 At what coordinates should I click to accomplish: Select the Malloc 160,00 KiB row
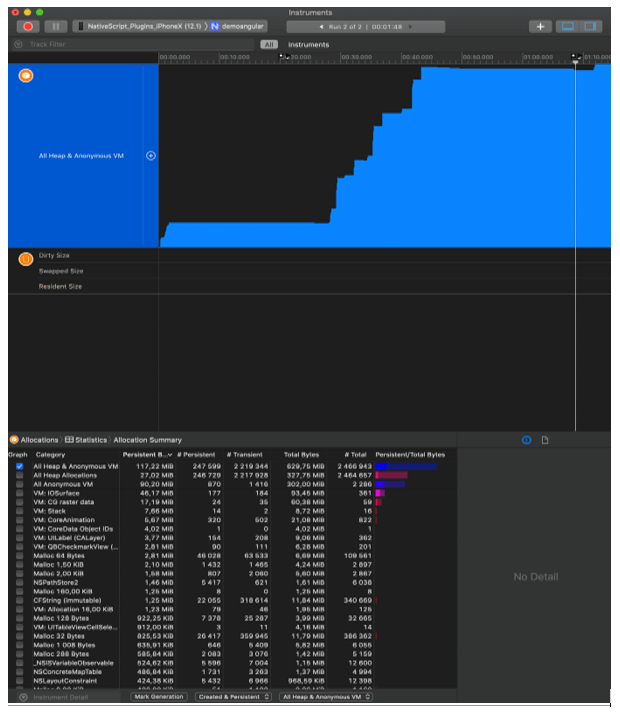point(232,592)
